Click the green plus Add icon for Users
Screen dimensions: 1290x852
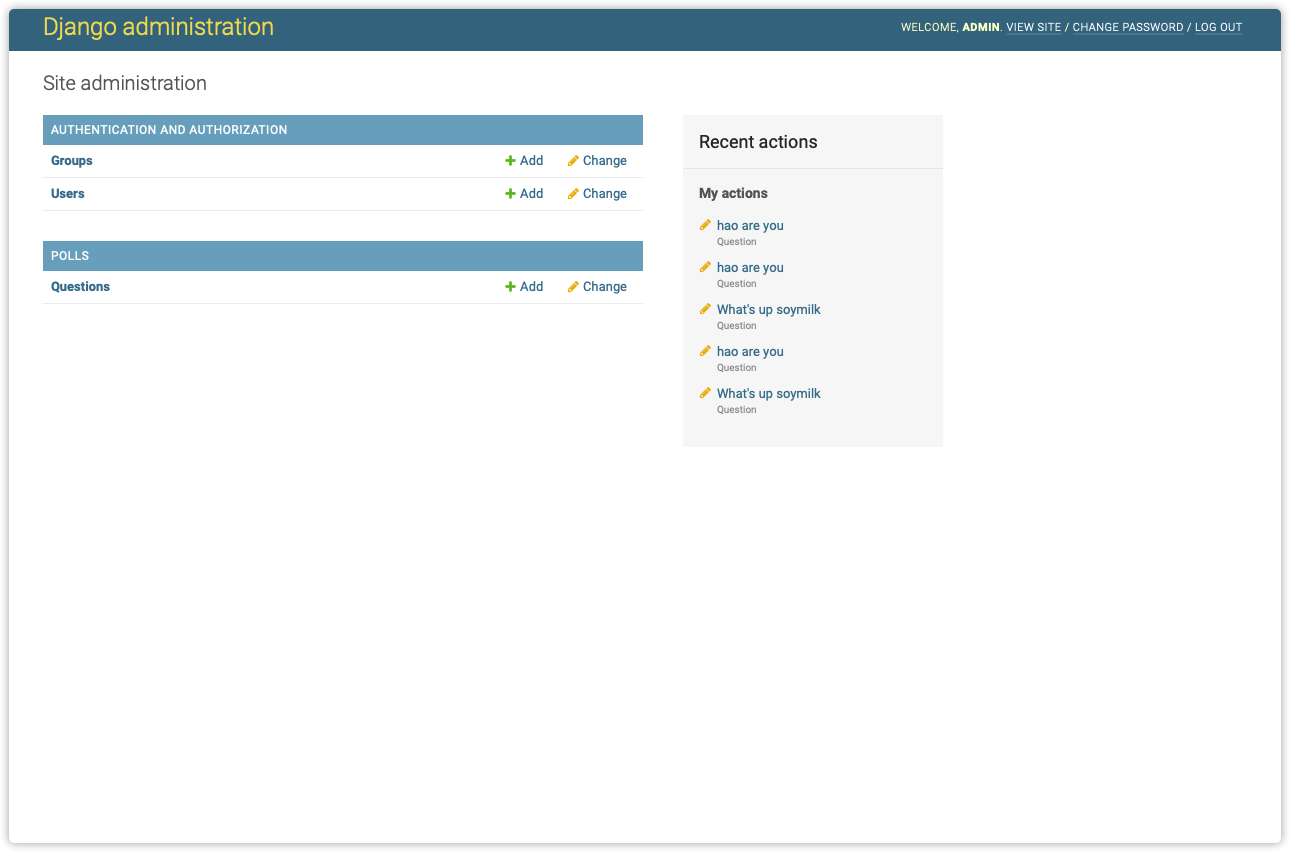(x=510, y=194)
